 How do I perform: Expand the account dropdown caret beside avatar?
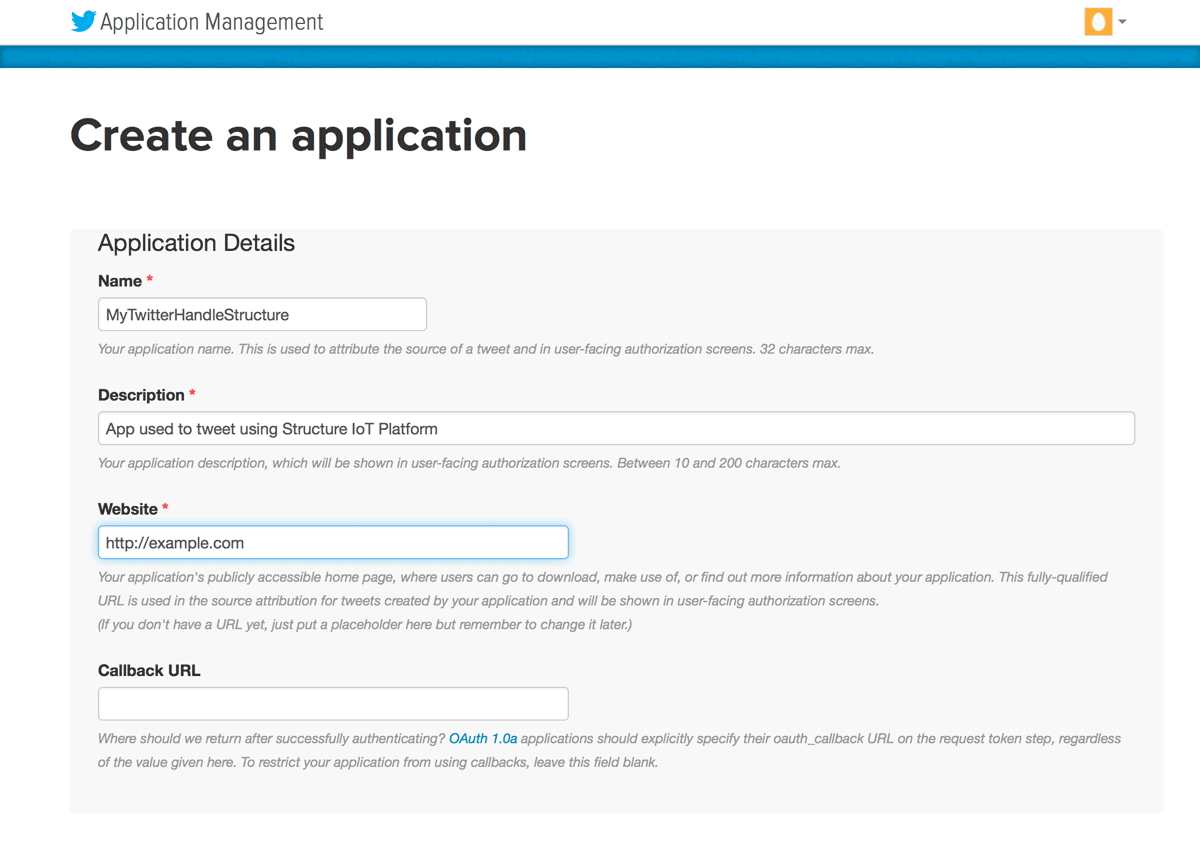point(1122,22)
